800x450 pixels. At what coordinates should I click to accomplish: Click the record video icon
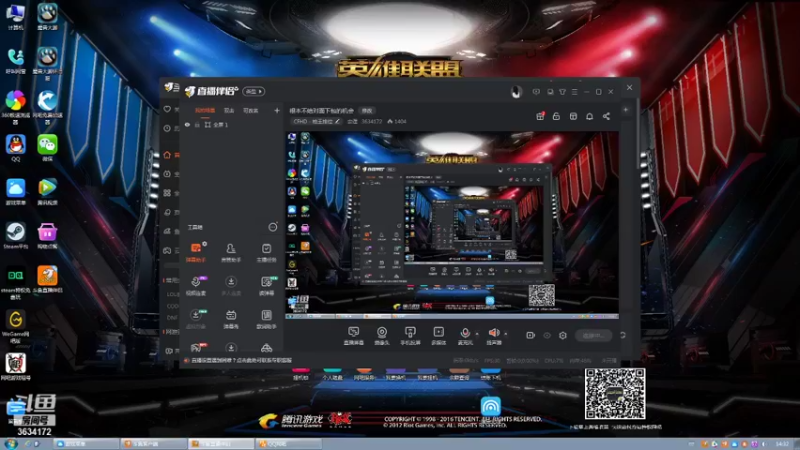pos(531,335)
